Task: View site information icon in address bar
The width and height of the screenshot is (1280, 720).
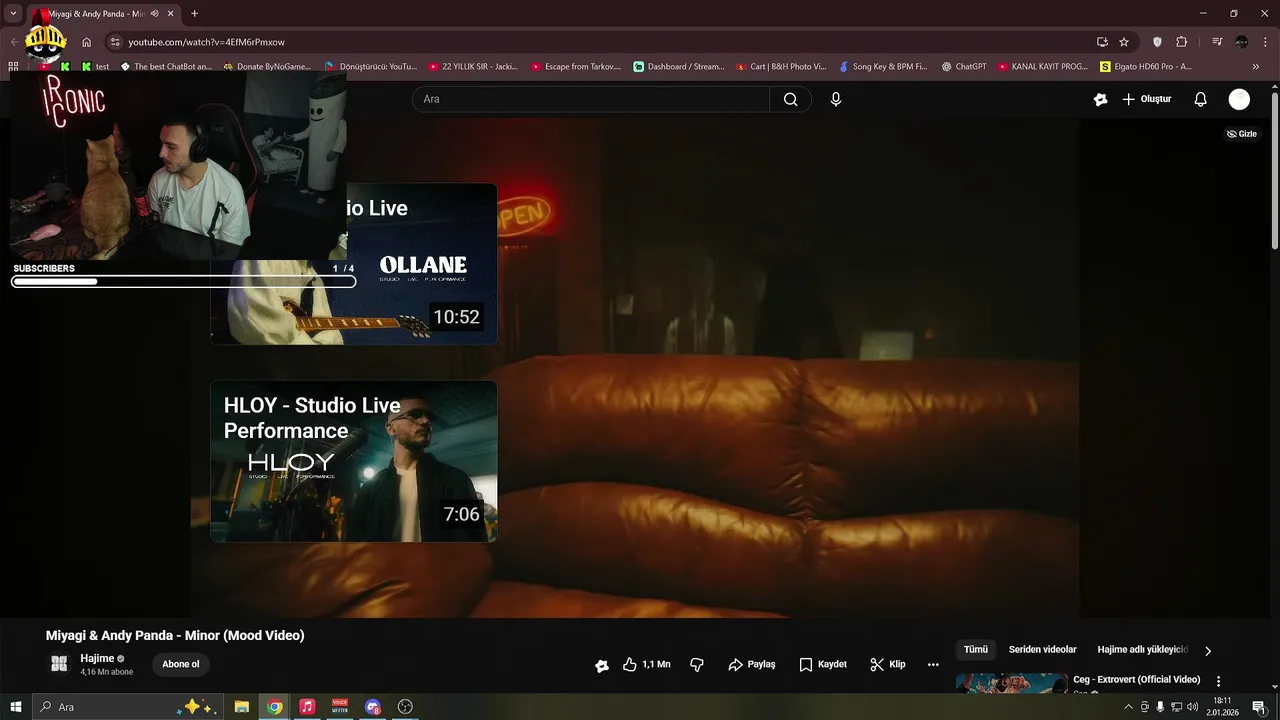Action: [x=115, y=42]
